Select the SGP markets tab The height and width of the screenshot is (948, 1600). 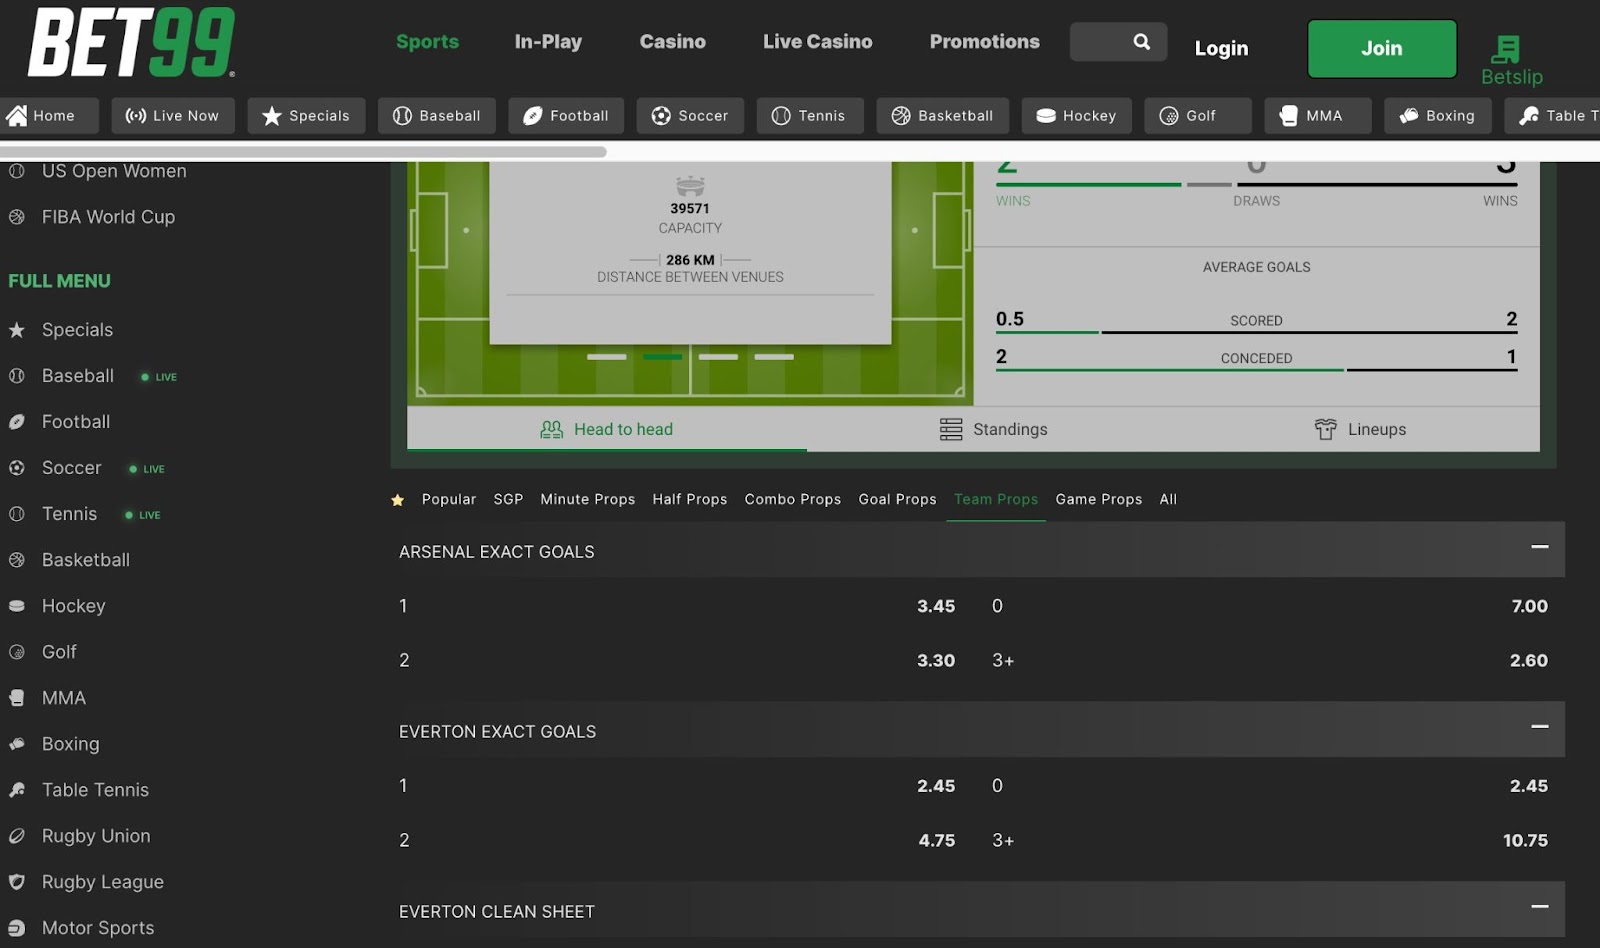(x=508, y=499)
